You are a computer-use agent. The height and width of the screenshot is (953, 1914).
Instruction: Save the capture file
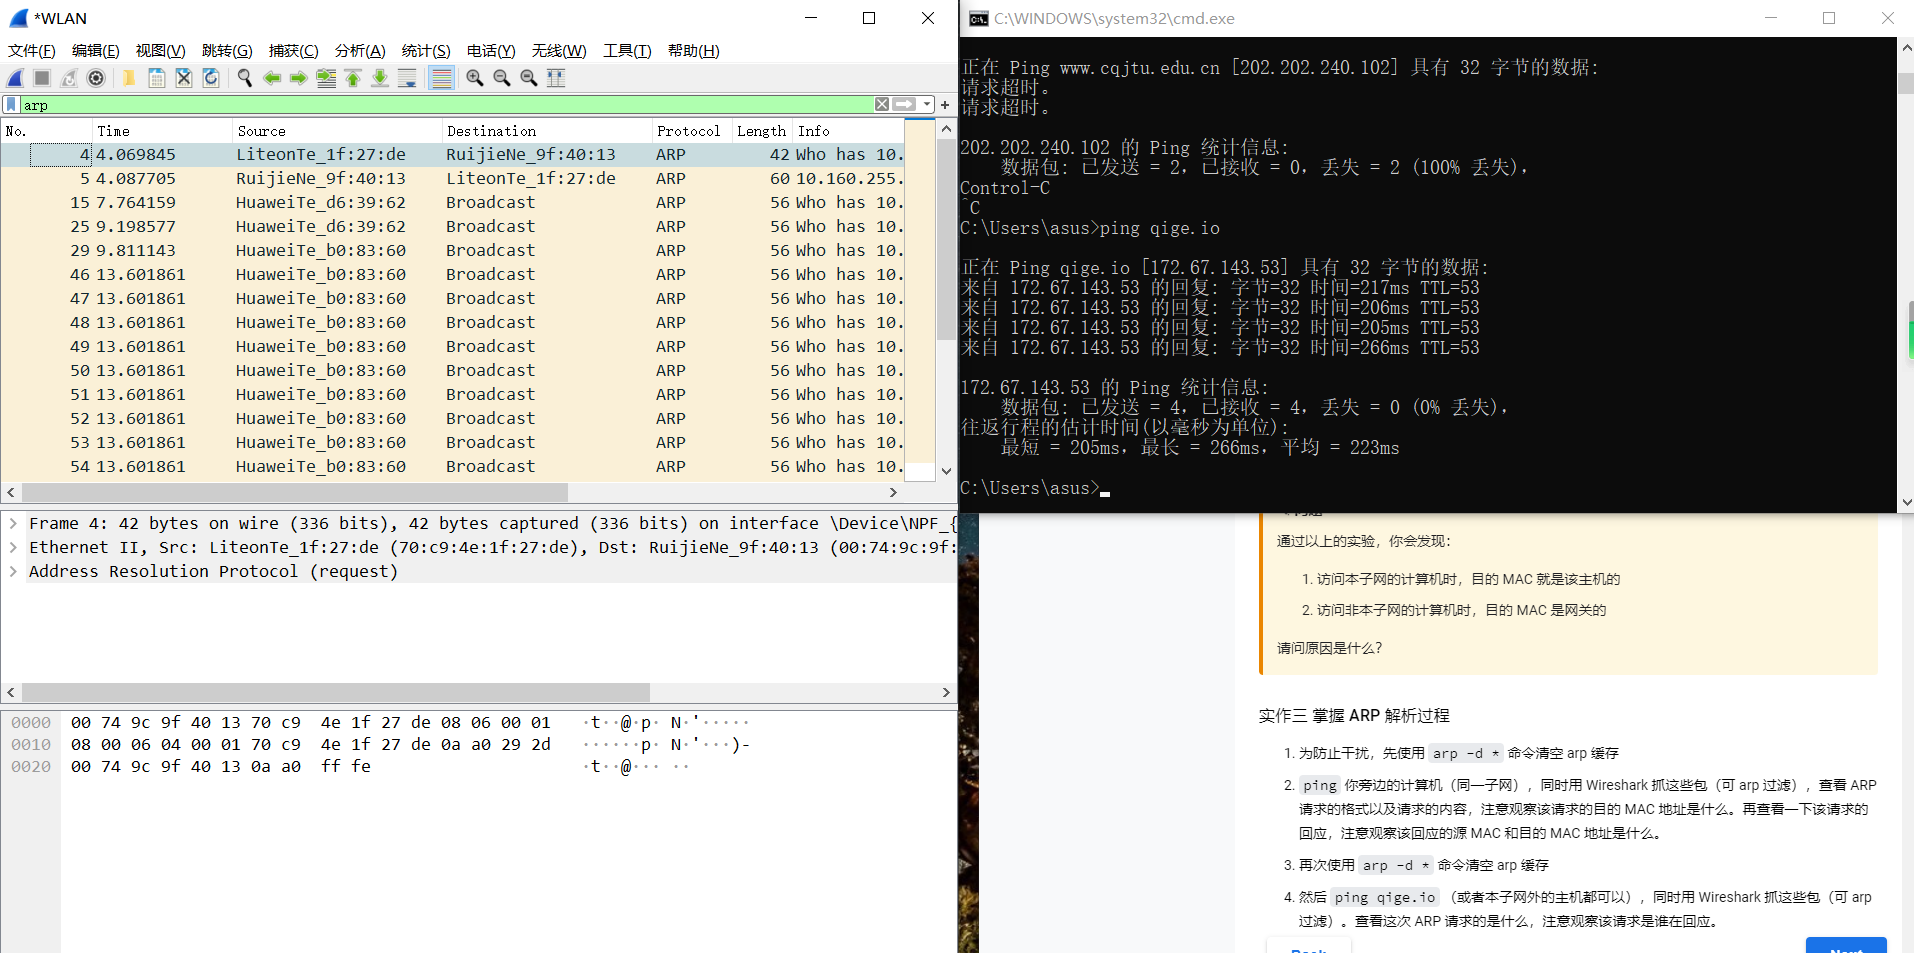[157, 78]
